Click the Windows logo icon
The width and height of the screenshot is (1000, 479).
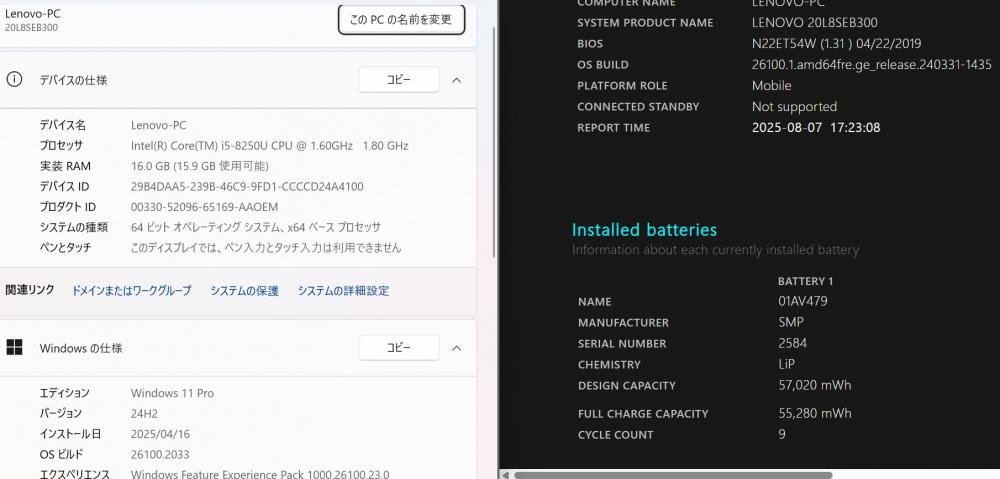coord(14,348)
